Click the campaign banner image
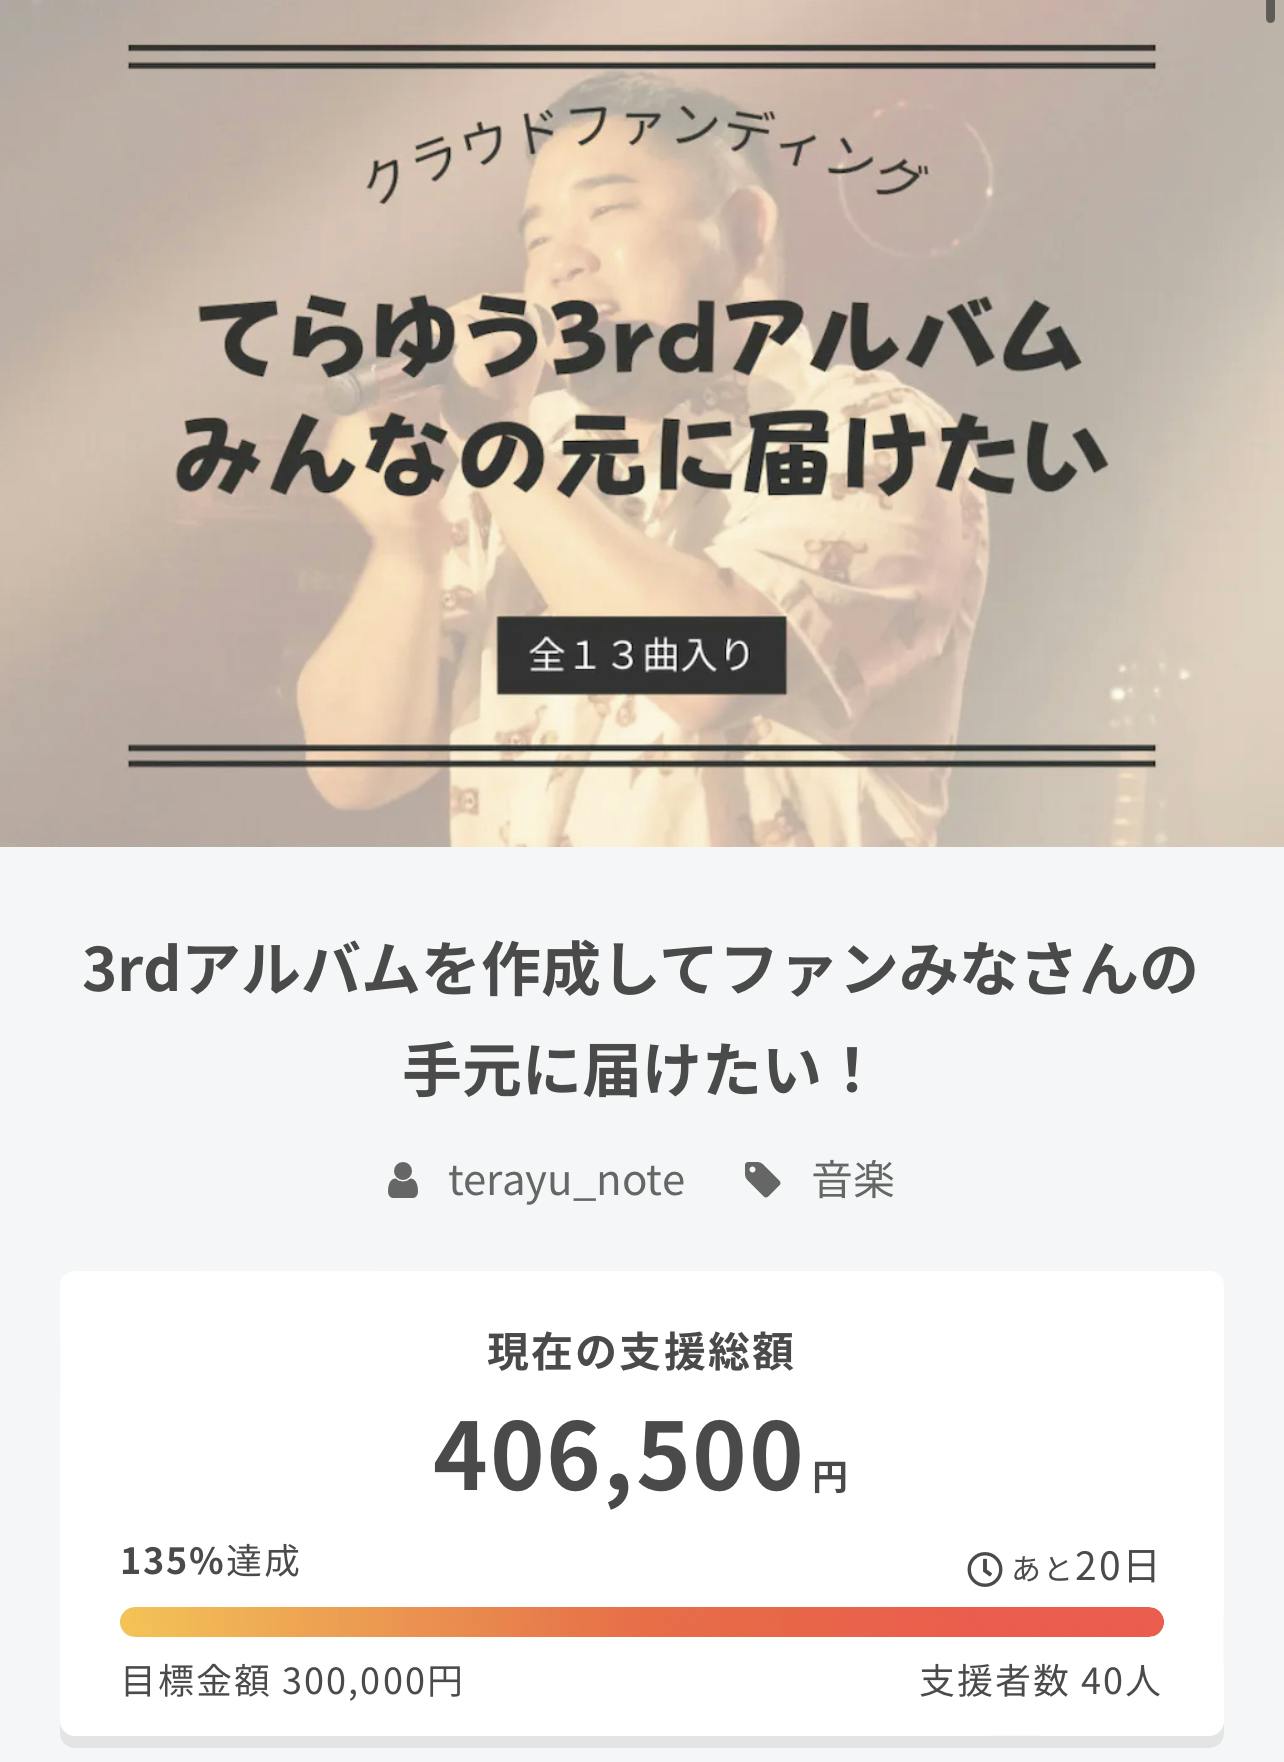 pos(642,423)
